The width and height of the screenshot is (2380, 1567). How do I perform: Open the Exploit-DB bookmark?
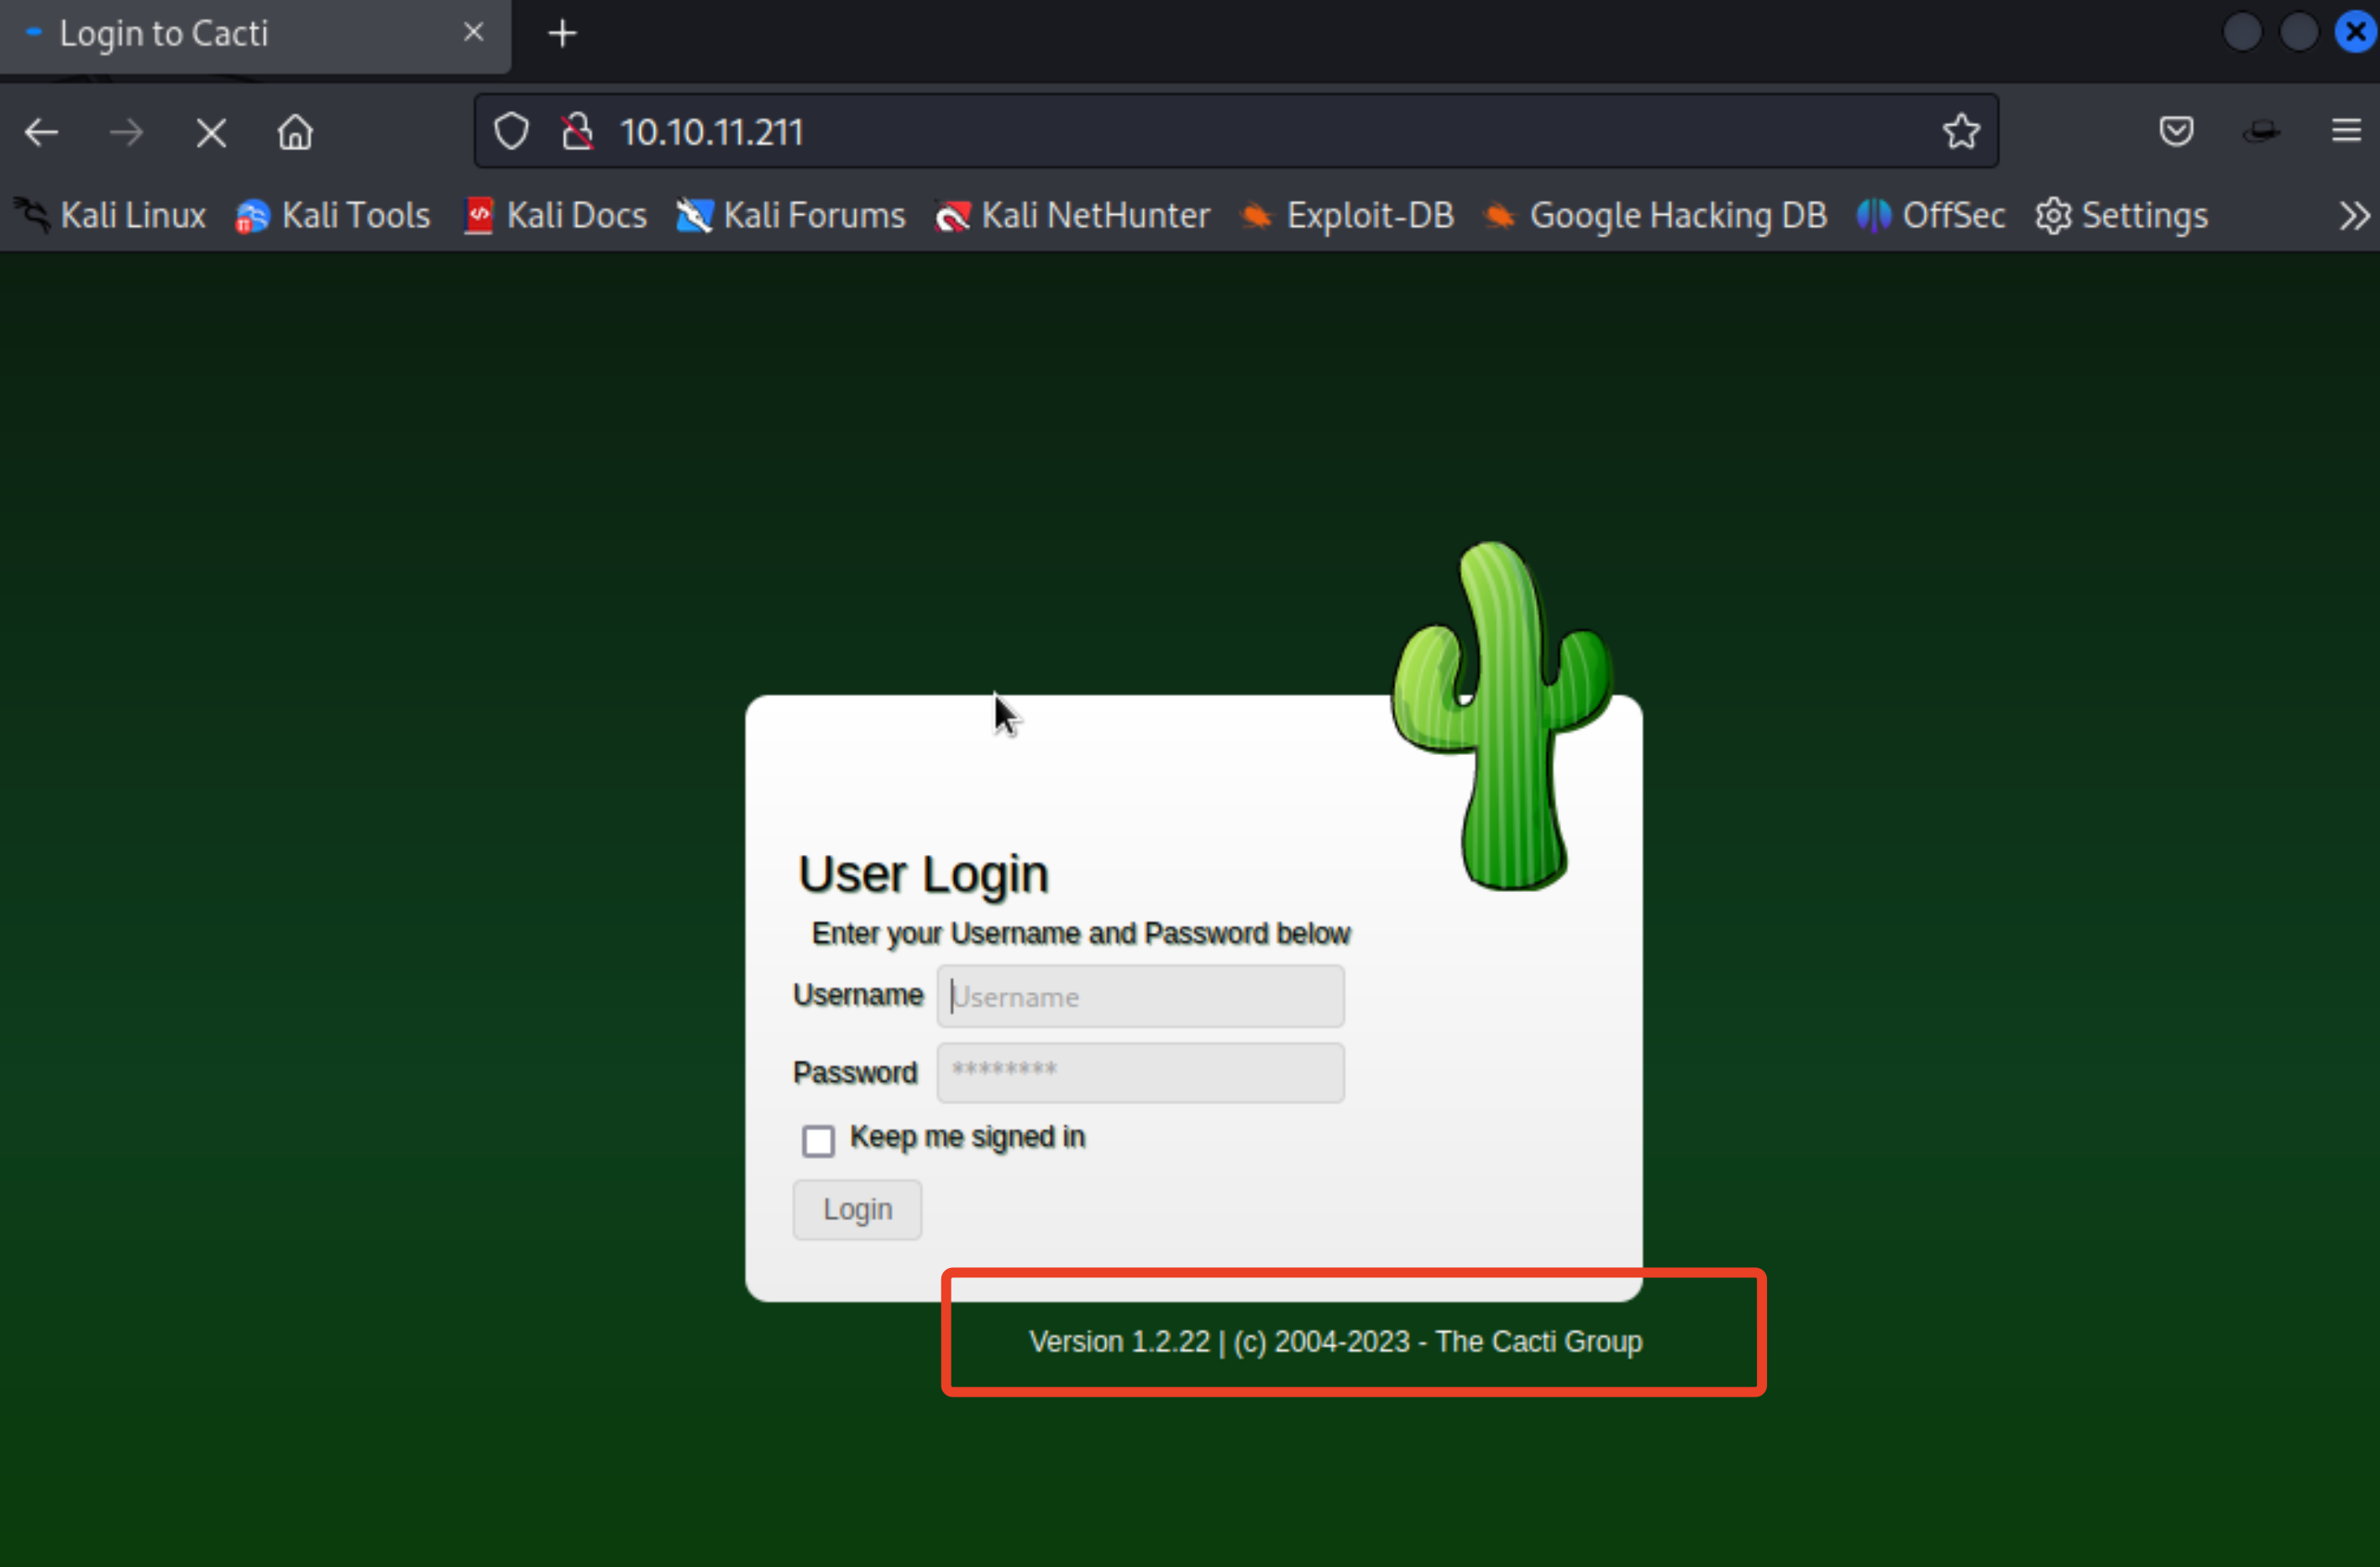click(x=1346, y=215)
